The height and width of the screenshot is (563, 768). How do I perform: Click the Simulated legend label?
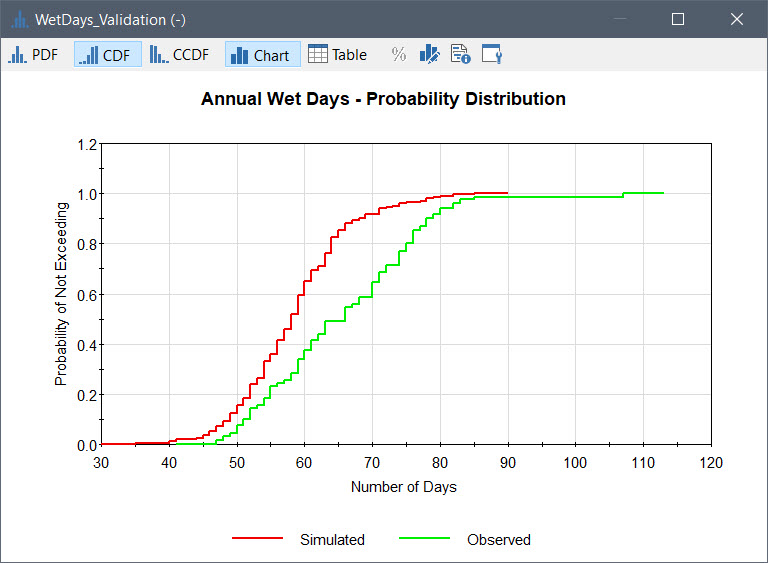click(333, 539)
